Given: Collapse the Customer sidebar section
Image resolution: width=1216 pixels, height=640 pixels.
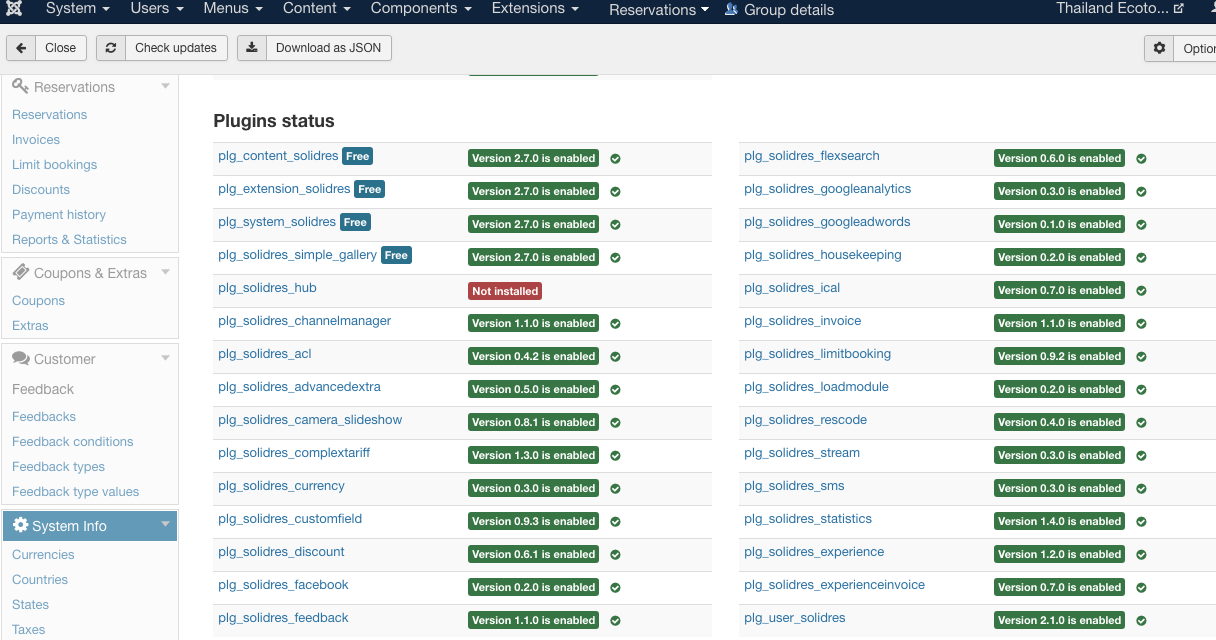Looking at the screenshot, I should tap(165, 358).
